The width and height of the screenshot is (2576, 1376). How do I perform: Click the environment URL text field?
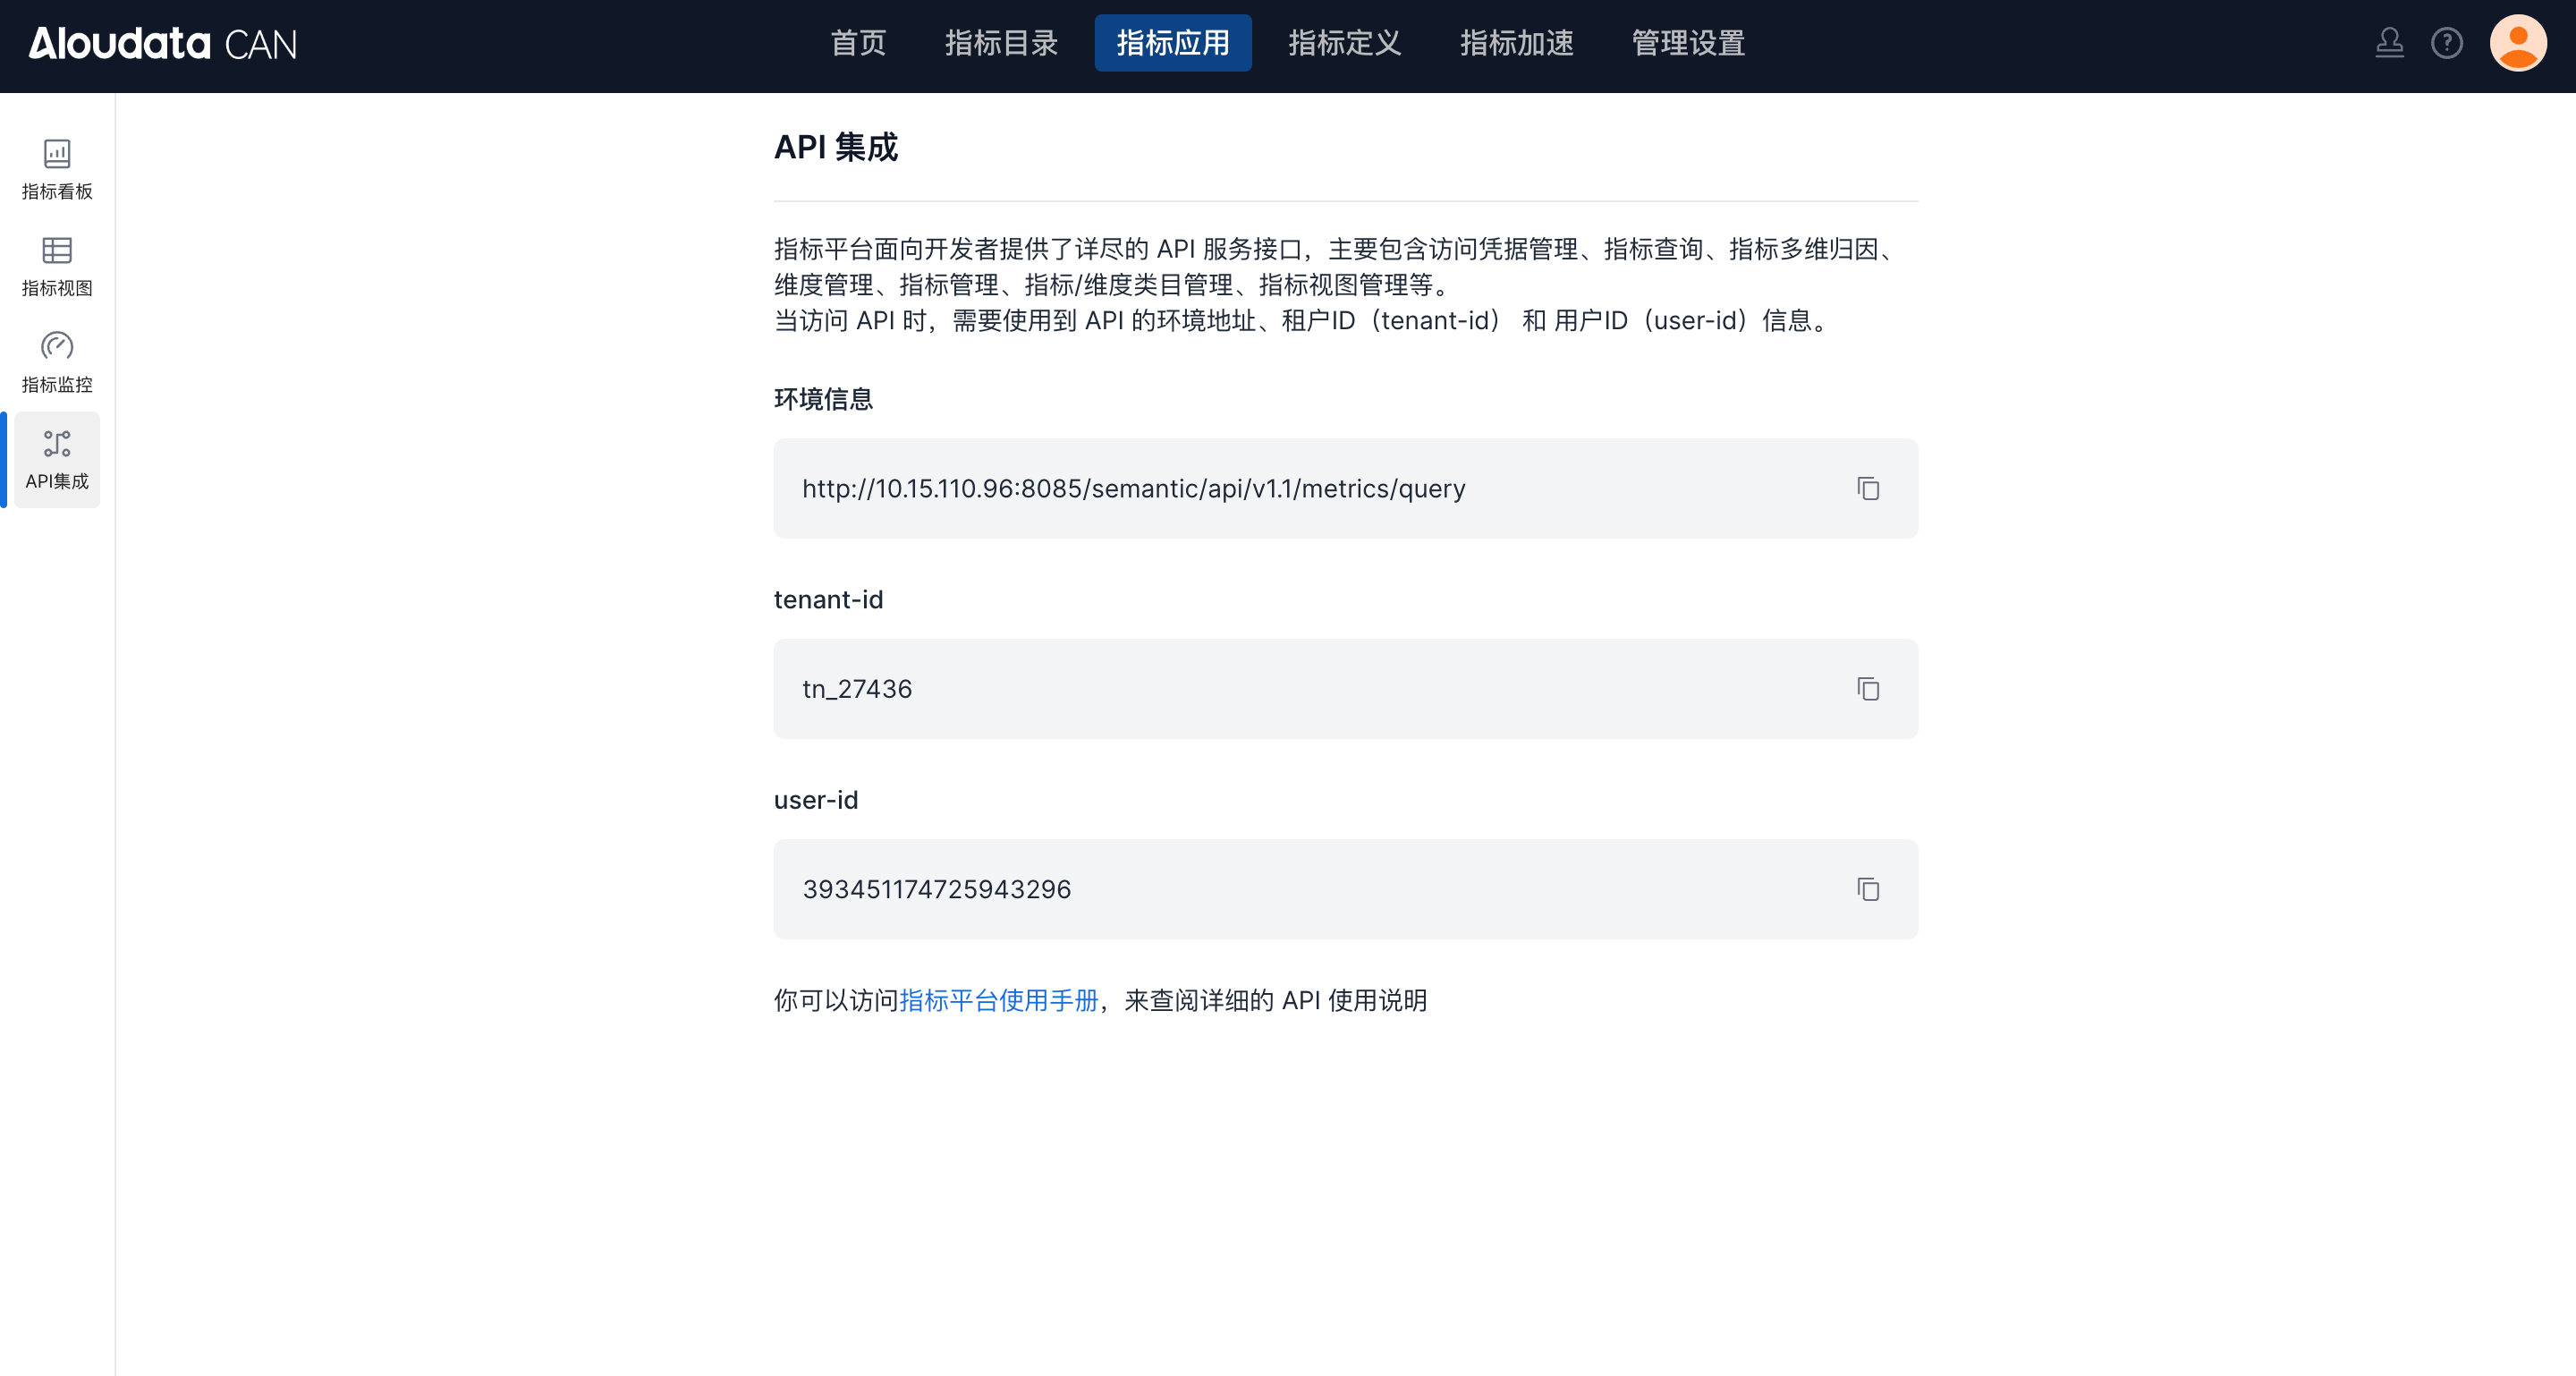tap(1133, 488)
